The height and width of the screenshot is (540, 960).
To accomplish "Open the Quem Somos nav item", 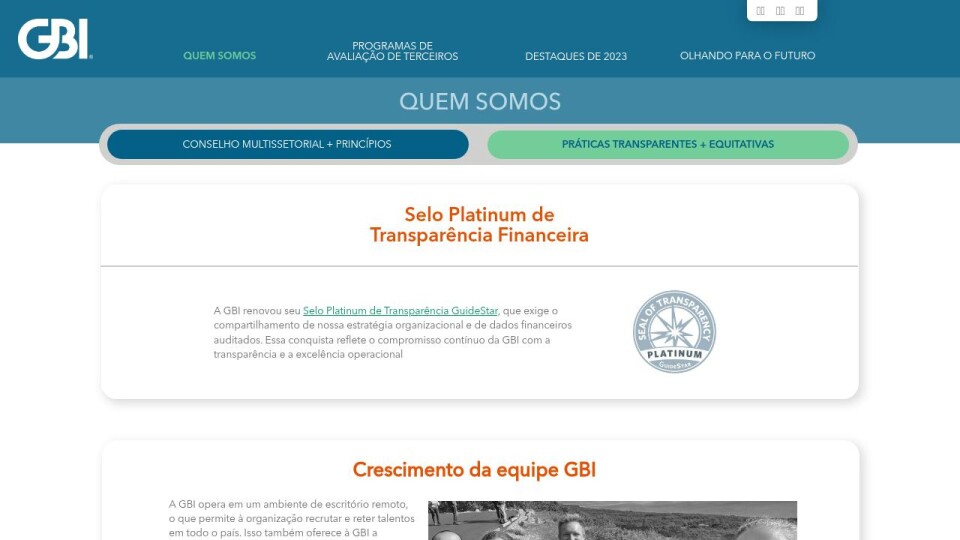I will pos(219,56).
